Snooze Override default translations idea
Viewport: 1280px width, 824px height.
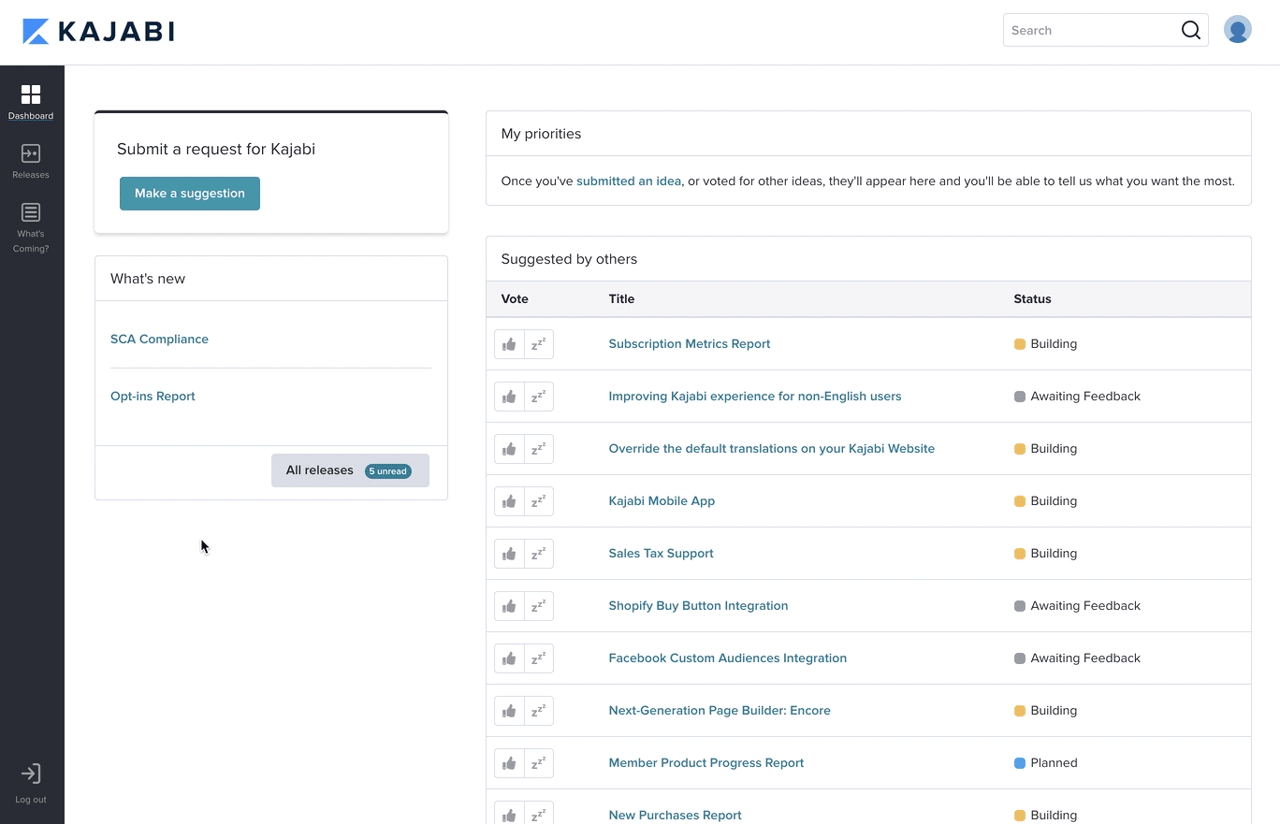[x=539, y=449]
